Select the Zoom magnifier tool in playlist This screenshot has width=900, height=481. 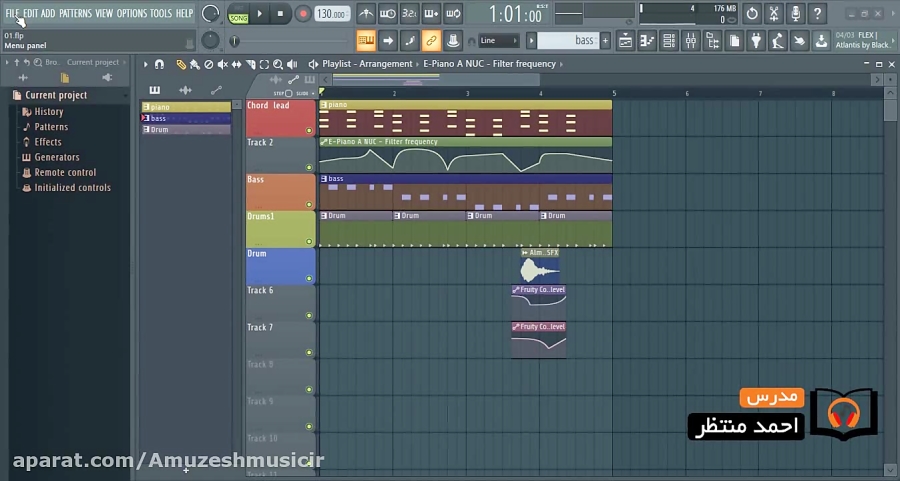click(x=278, y=65)
